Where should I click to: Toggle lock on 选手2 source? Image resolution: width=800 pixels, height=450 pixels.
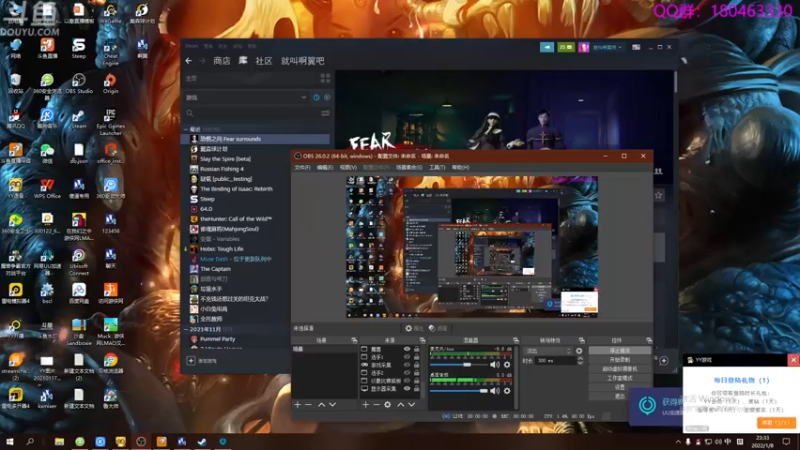416,373
